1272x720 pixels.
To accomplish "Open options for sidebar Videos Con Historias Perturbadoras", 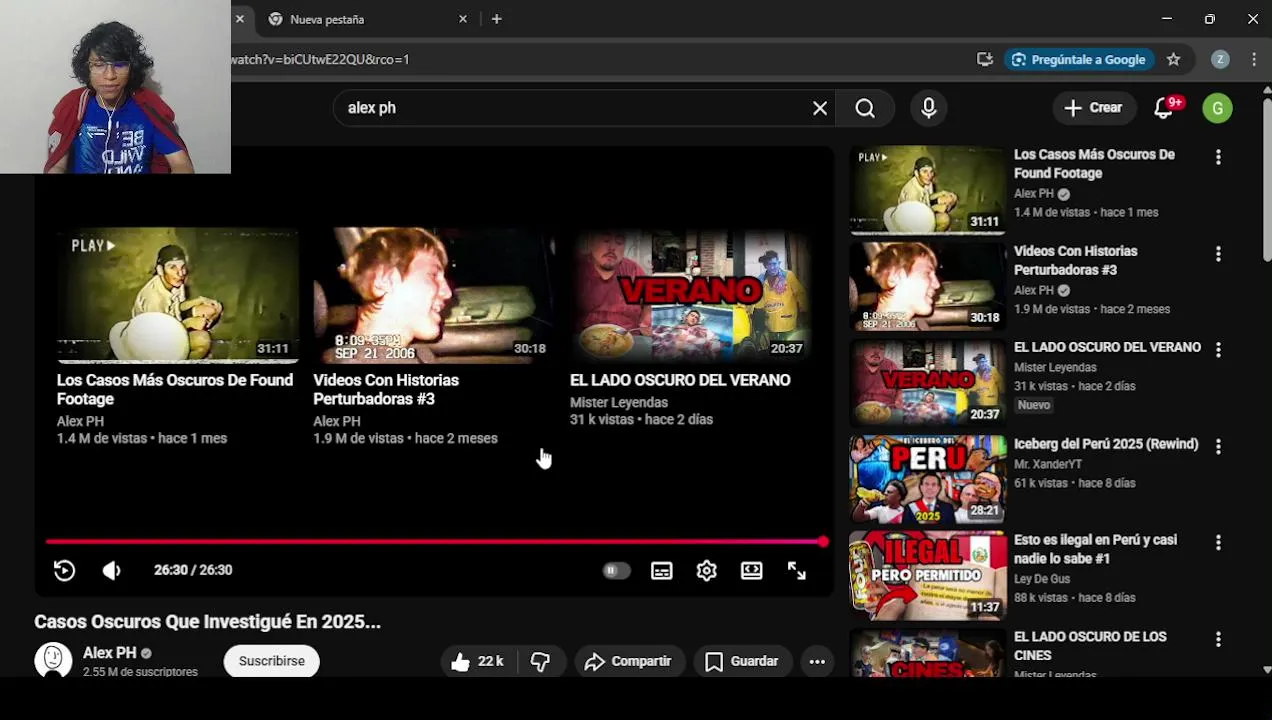I will pos(1218,254).
